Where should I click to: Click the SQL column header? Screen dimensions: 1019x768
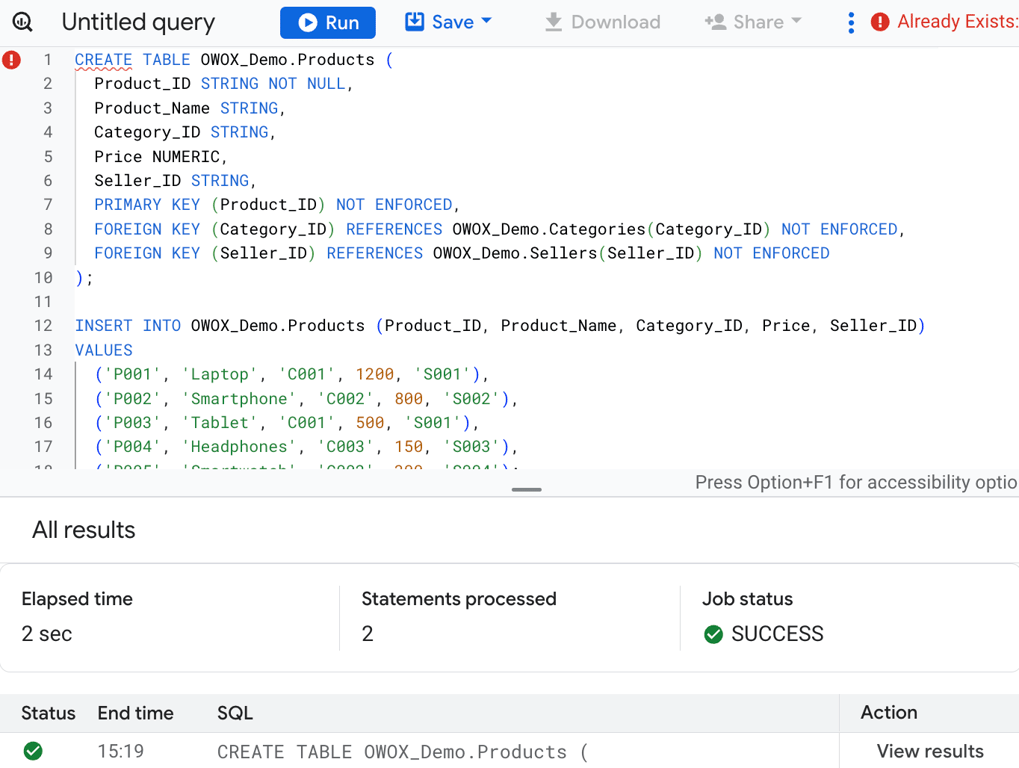235,713
